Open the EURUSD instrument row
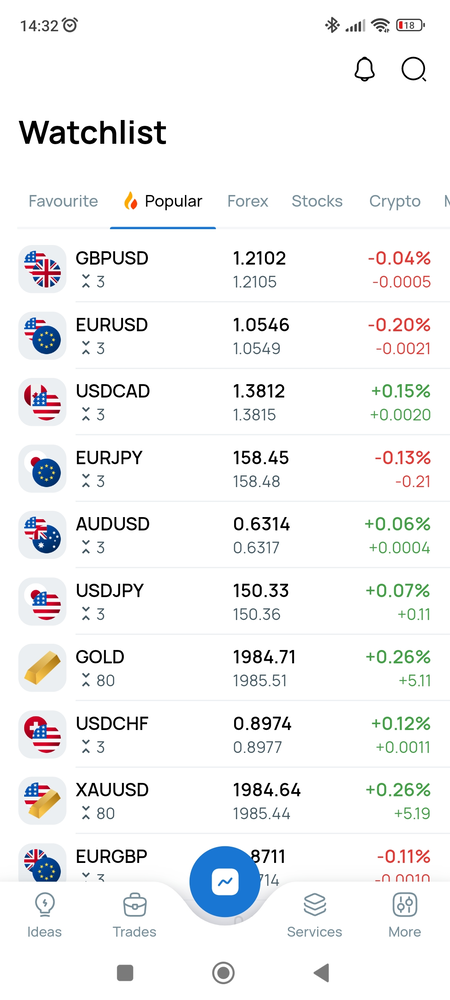This screenshot has width=450, height=1000. [225, 335]
